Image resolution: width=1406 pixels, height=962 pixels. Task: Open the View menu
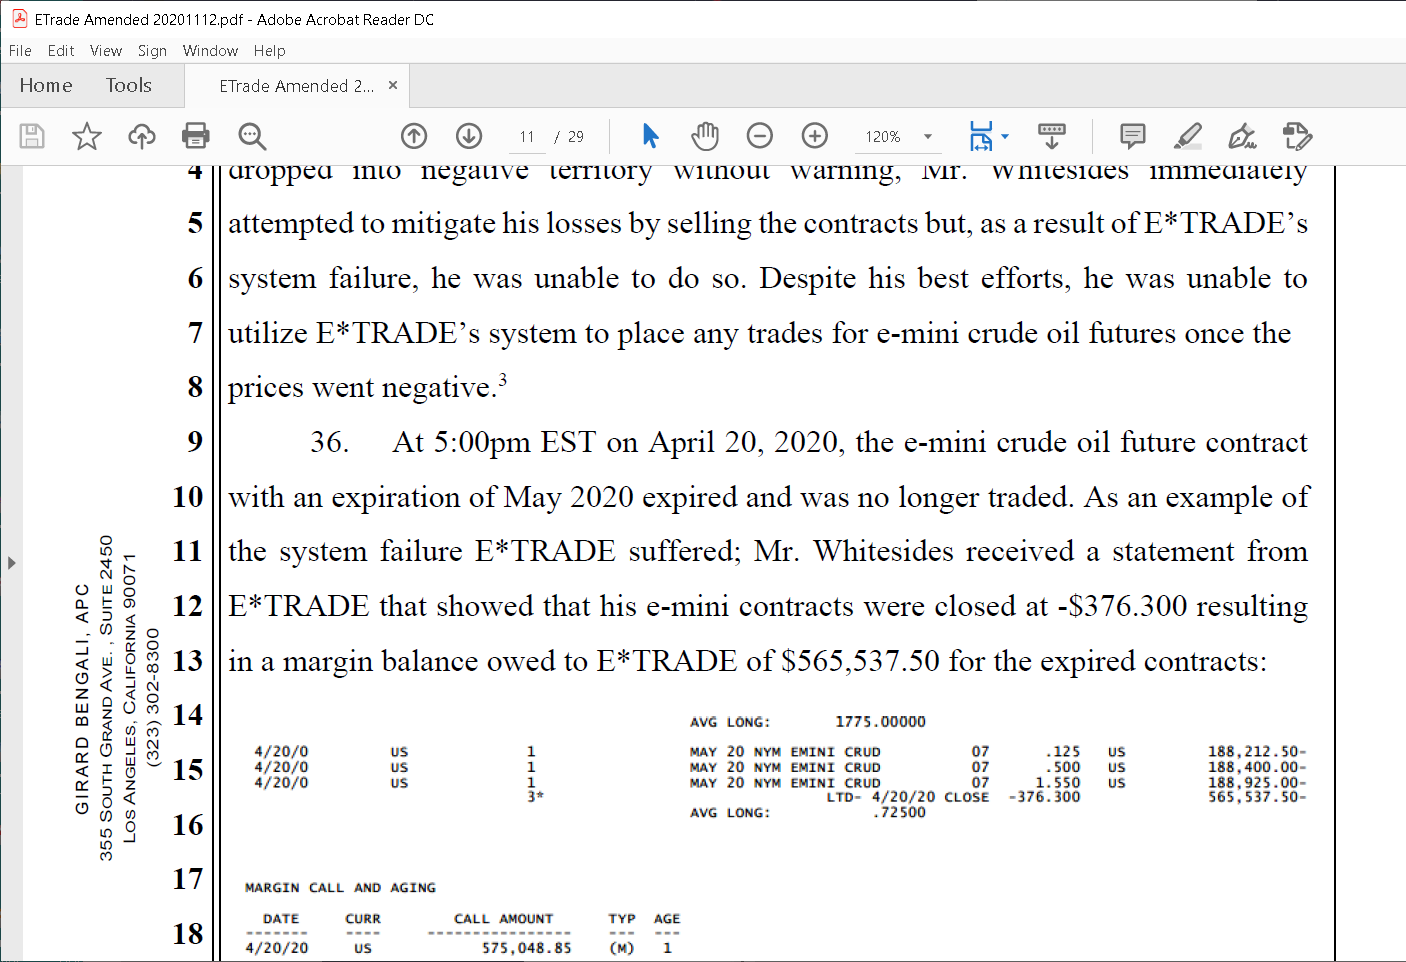(x=106, y=51)
